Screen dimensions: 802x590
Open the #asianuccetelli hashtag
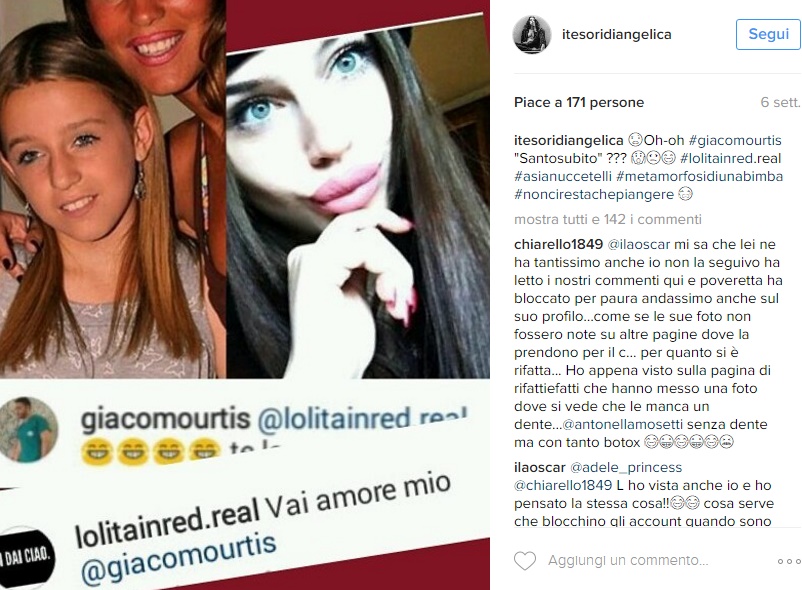[x=563, y=176]
